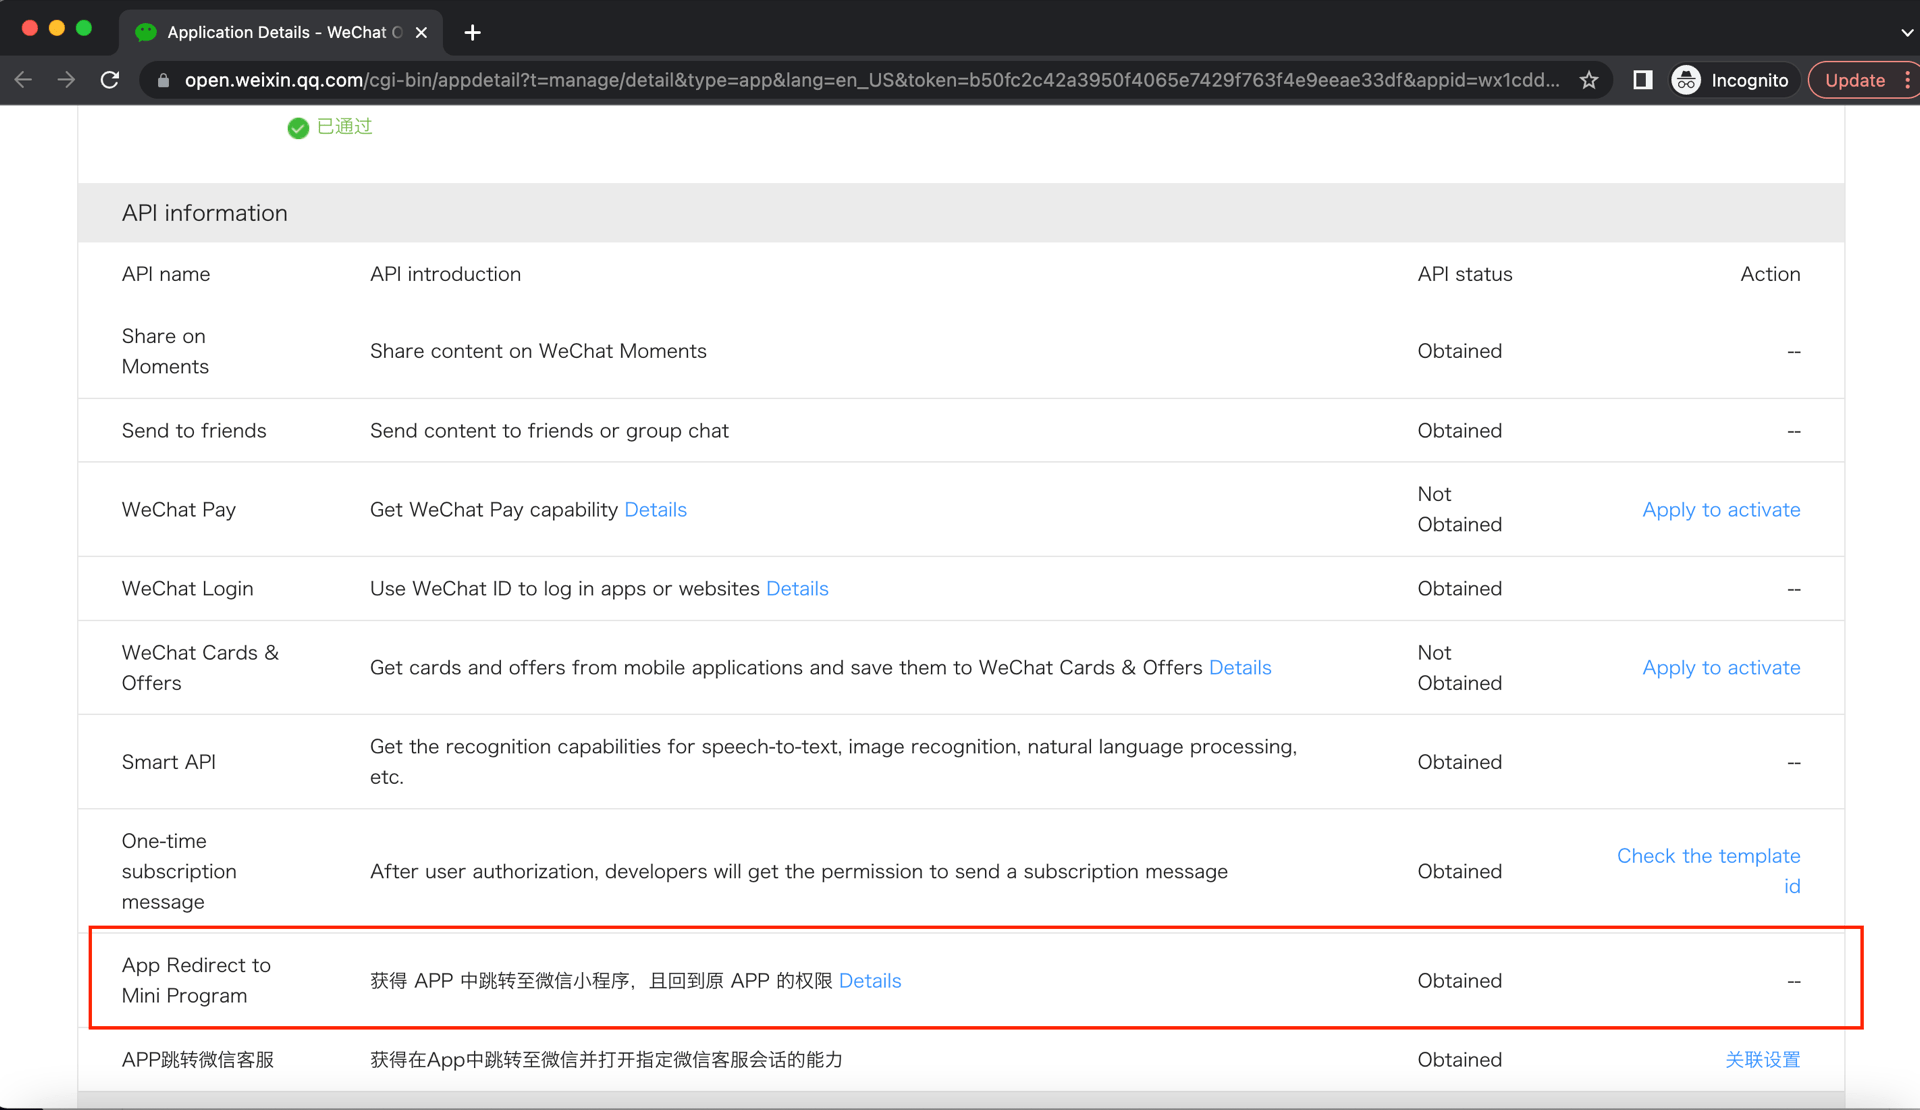The width and height of the screenshot is (1920, 1110).
Task: Click the browser back arrow
Action: tap(22, 80)
